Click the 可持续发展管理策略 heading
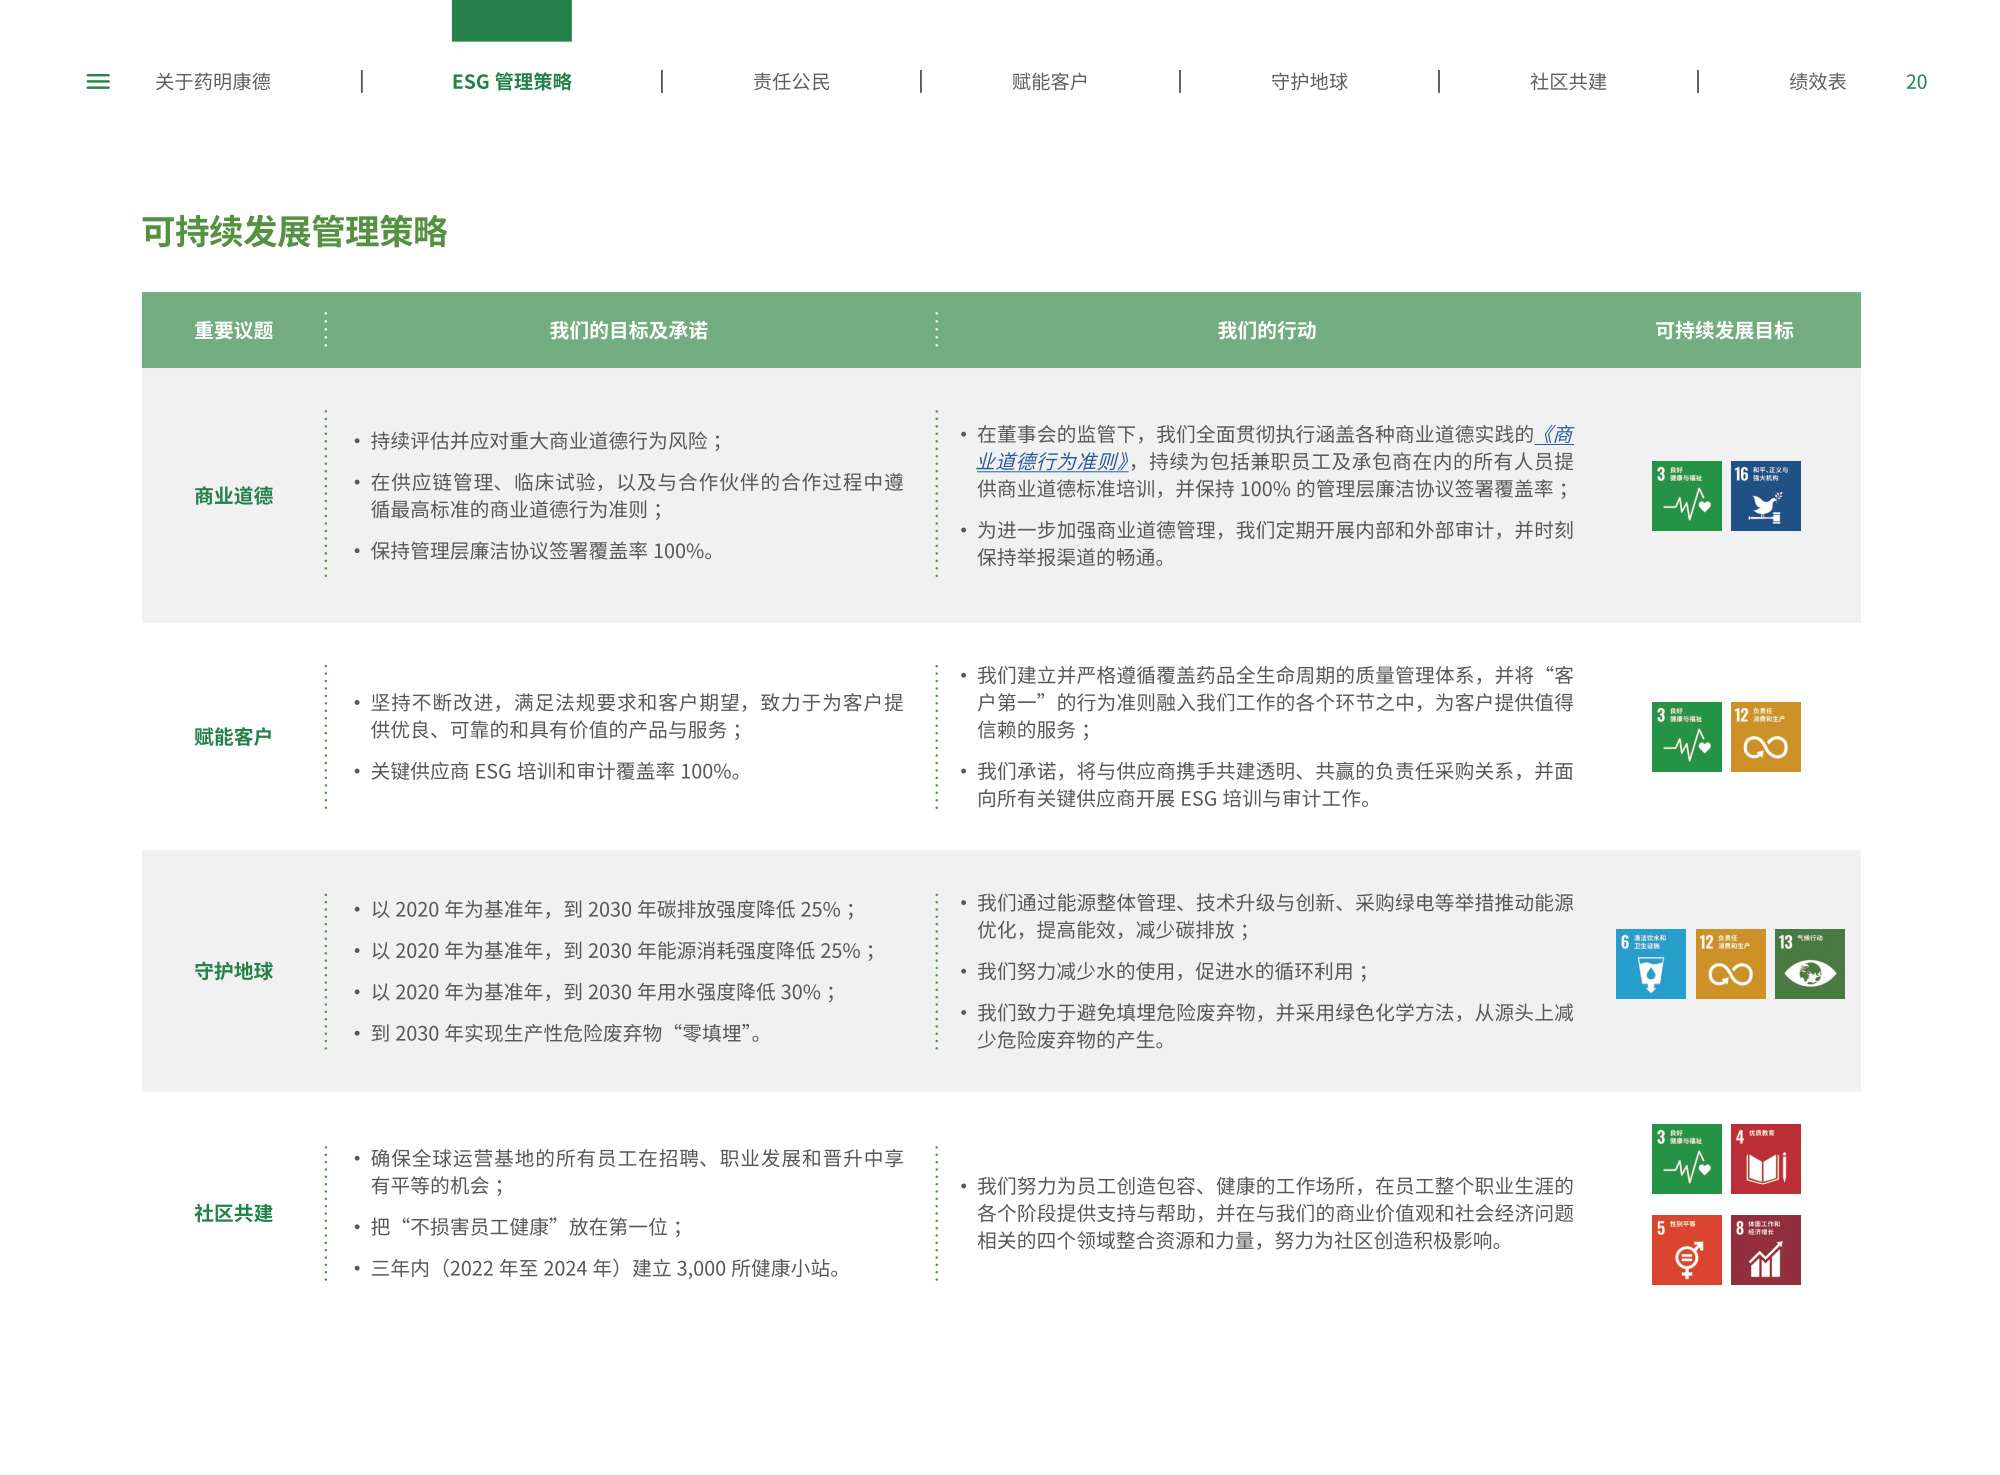The width and height of the screenshot is (2000, 1475). (294, 232)
